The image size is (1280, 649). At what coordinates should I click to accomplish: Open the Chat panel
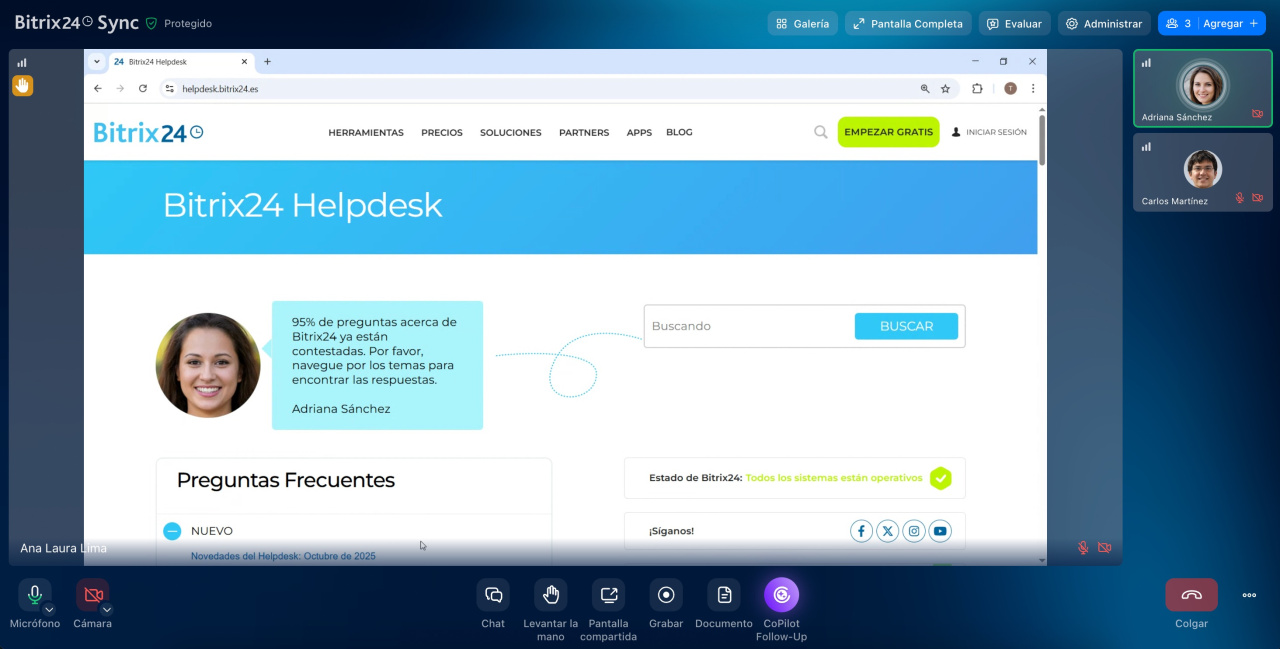click(x=493, y=595)
